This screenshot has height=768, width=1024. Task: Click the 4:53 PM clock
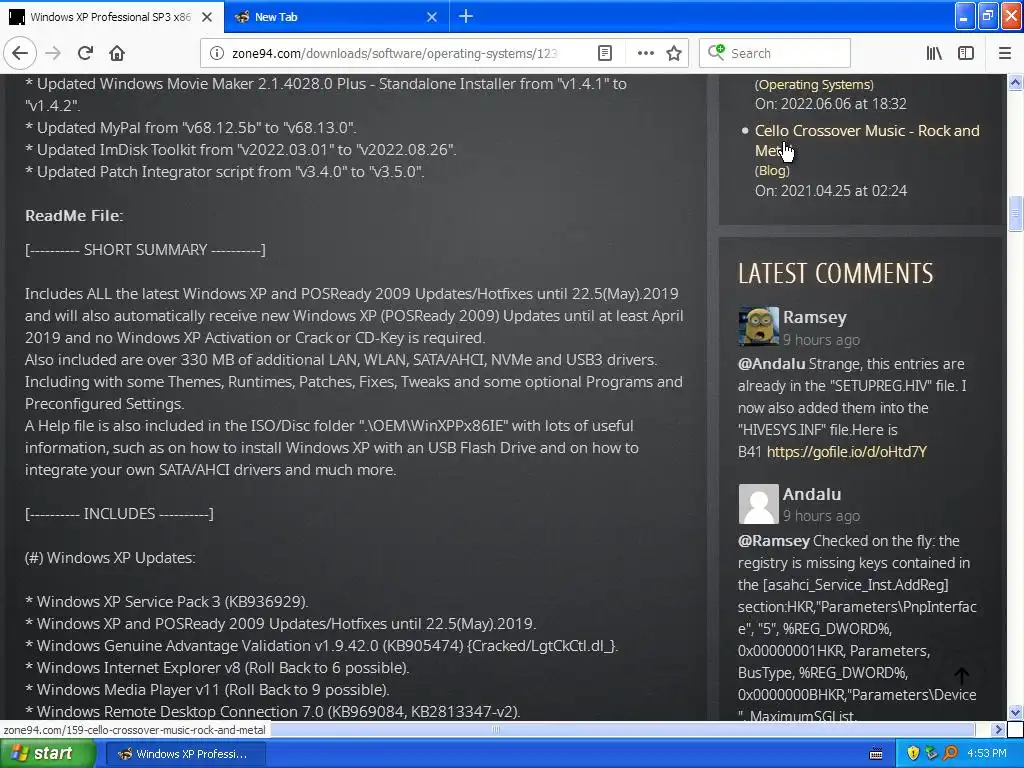tap(987, 754)
